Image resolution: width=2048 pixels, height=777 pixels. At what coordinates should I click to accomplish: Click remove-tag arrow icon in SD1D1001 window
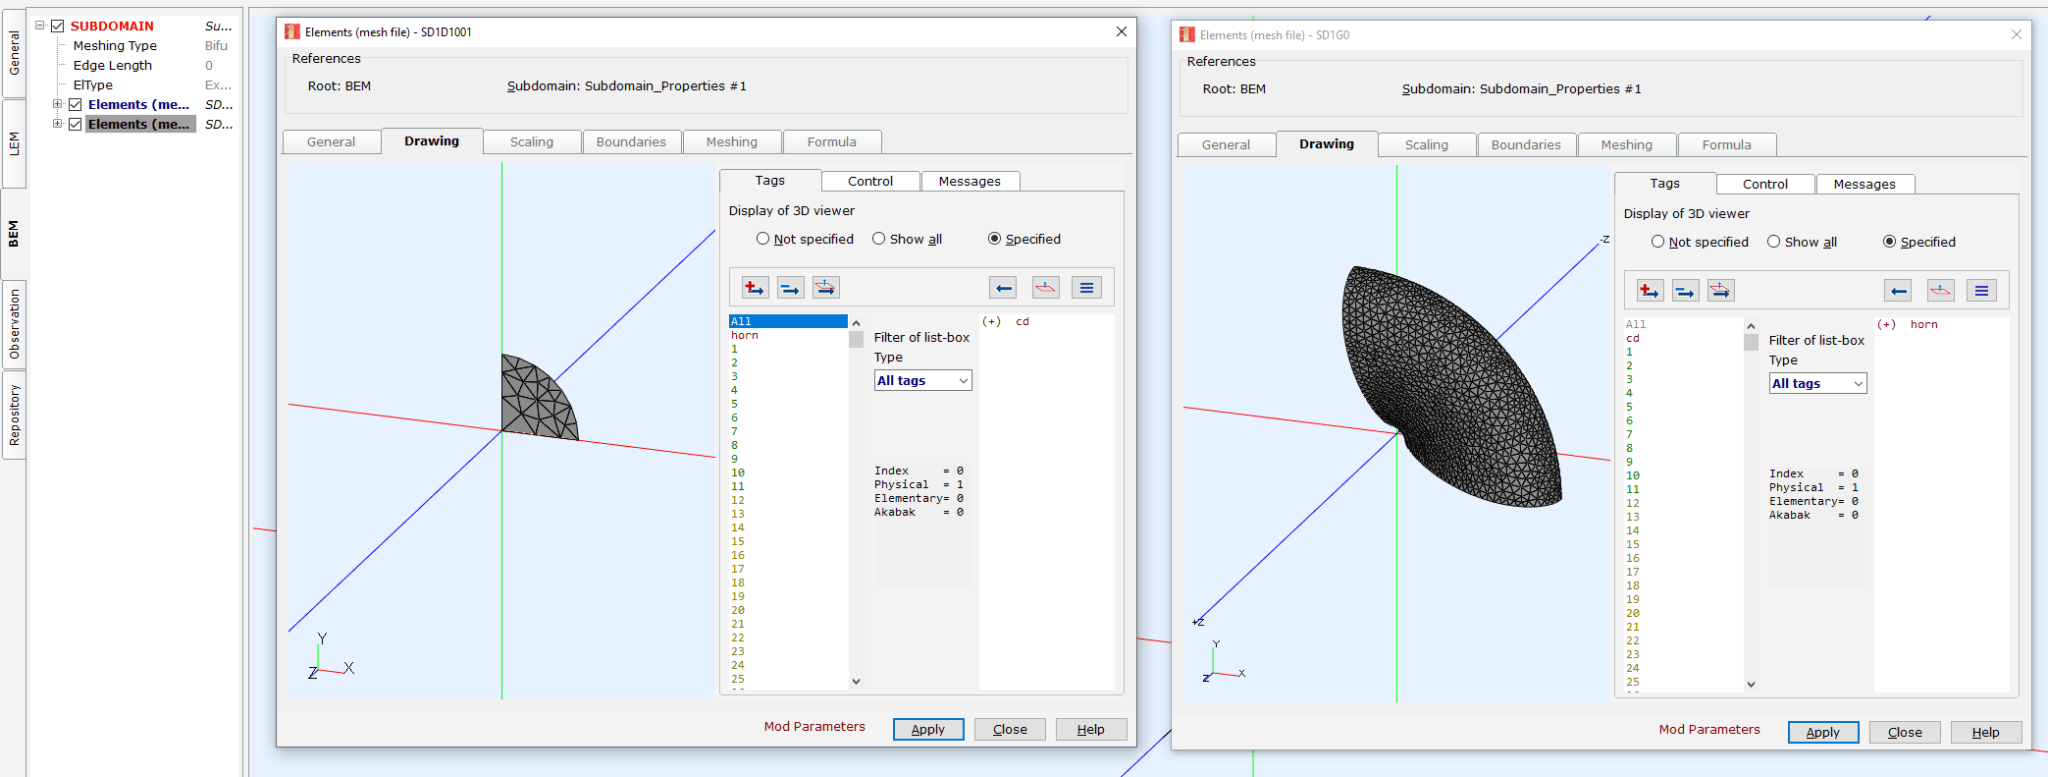tap(790, 288)
